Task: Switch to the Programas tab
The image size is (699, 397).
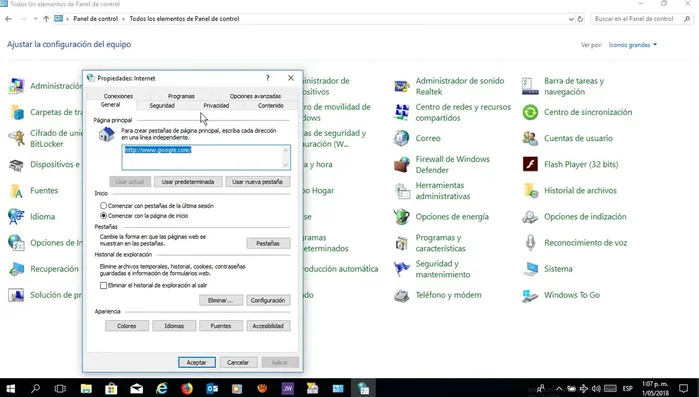Action: tap(181, 96)
